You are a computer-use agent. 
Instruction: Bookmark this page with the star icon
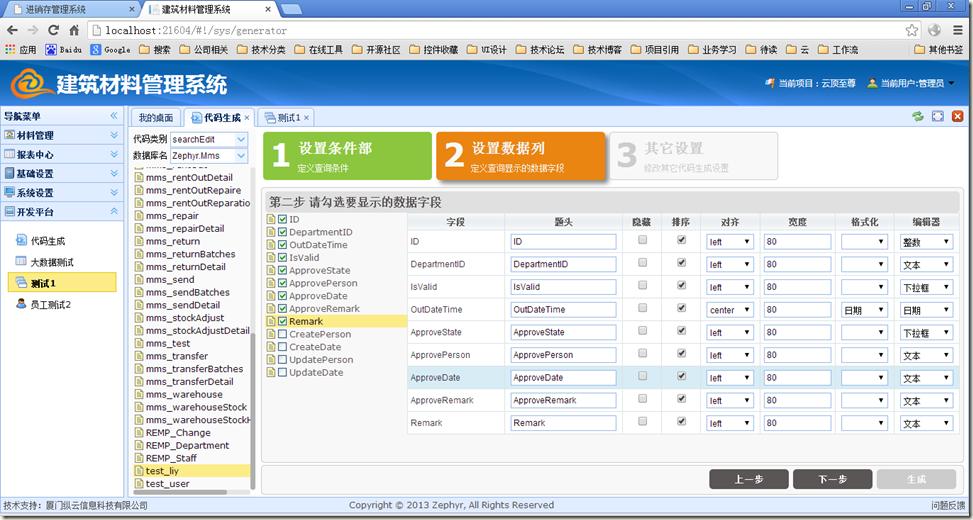(911, 30)
